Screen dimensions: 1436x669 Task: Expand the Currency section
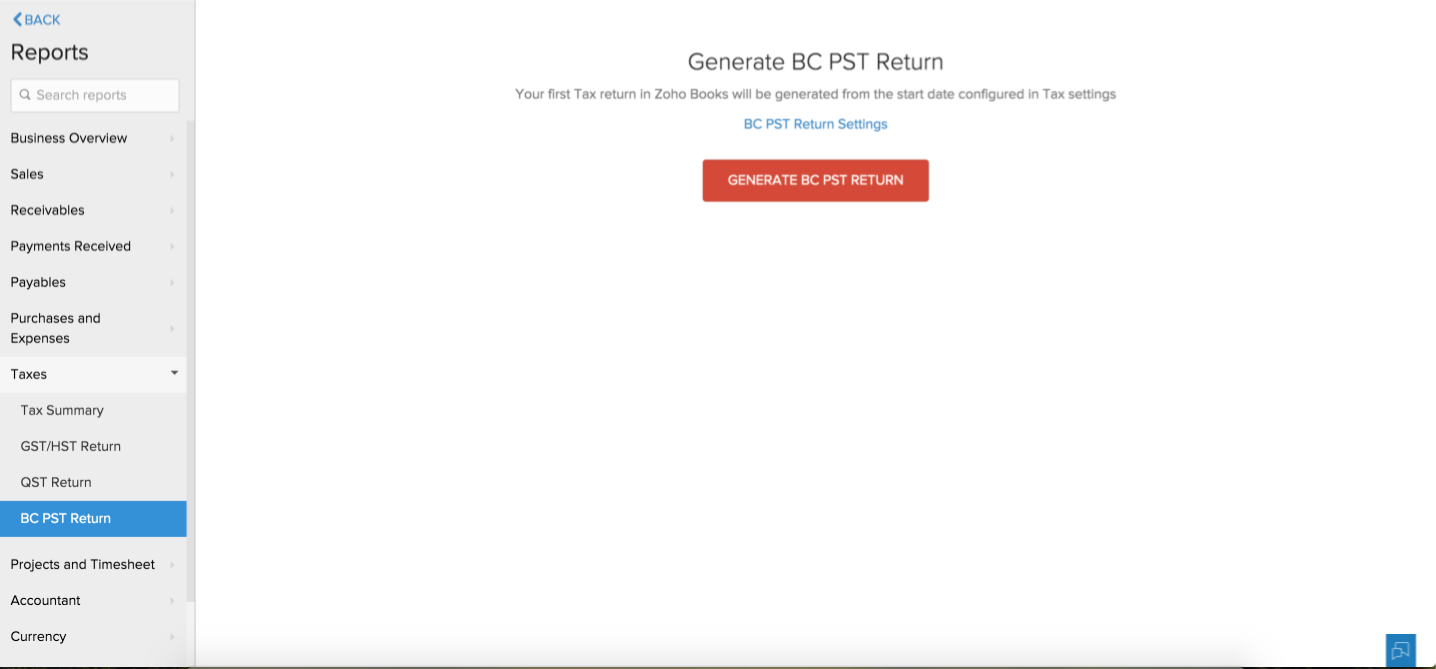click(92, 636)
